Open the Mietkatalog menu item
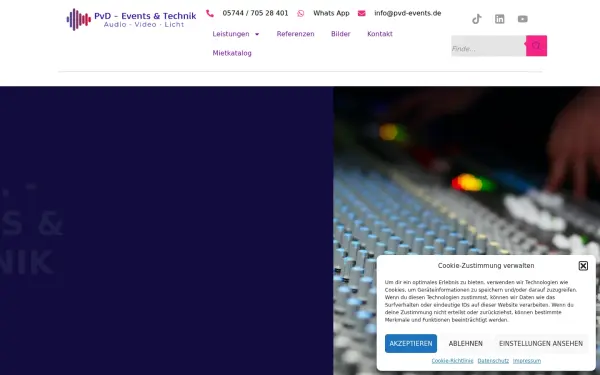The height and width of the screenshot is (375, 600). pyautogui.click(x=232, y=53)
